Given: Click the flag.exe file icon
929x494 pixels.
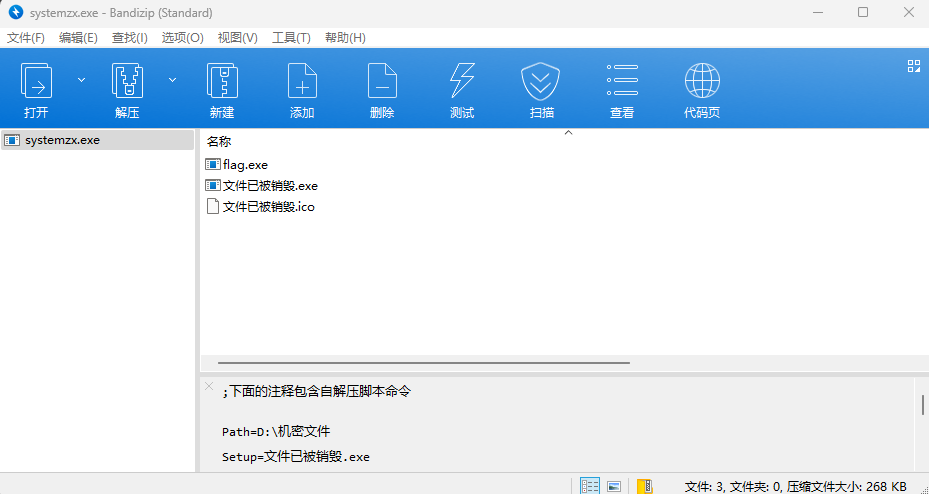Looking at the screenshot, I should click(x=212, y=165).
